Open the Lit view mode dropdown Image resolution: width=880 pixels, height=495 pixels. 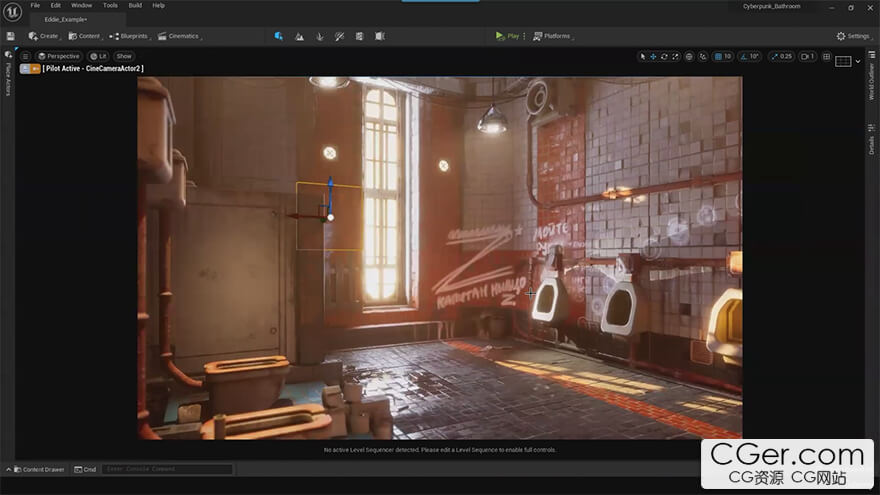pyautogui.click(x=98, y=56)
